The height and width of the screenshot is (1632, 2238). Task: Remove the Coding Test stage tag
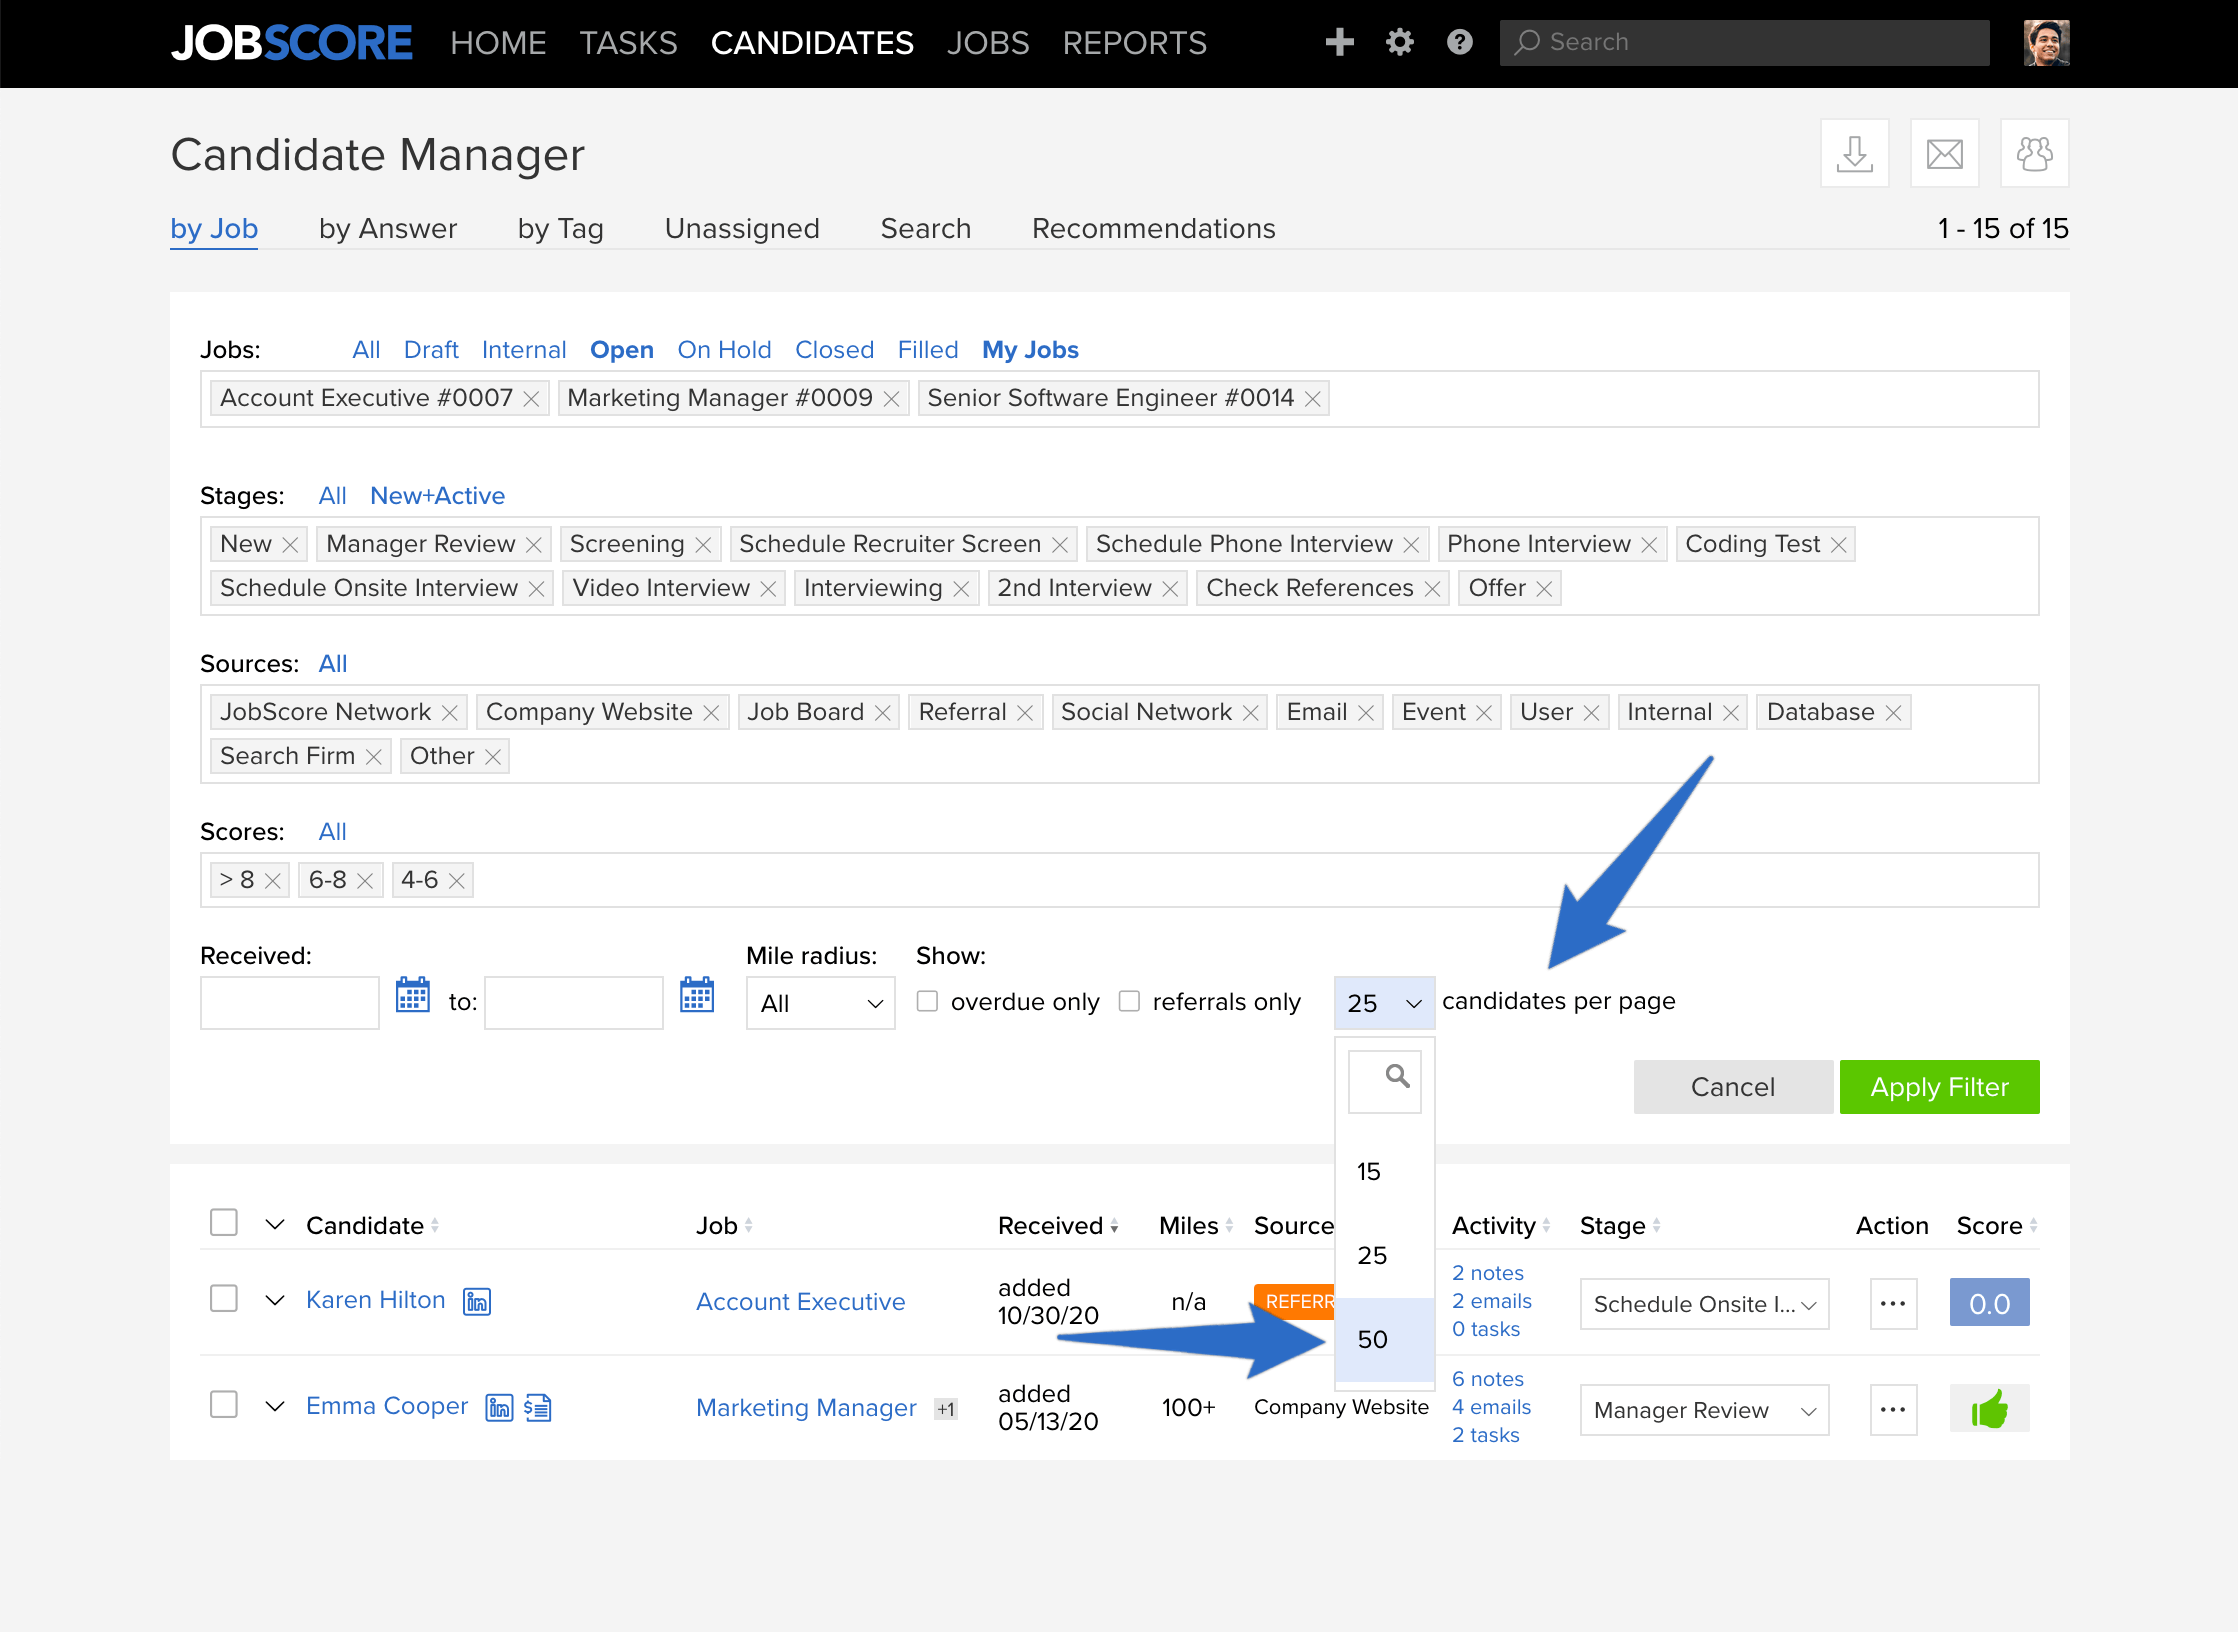click(1838, 545)
